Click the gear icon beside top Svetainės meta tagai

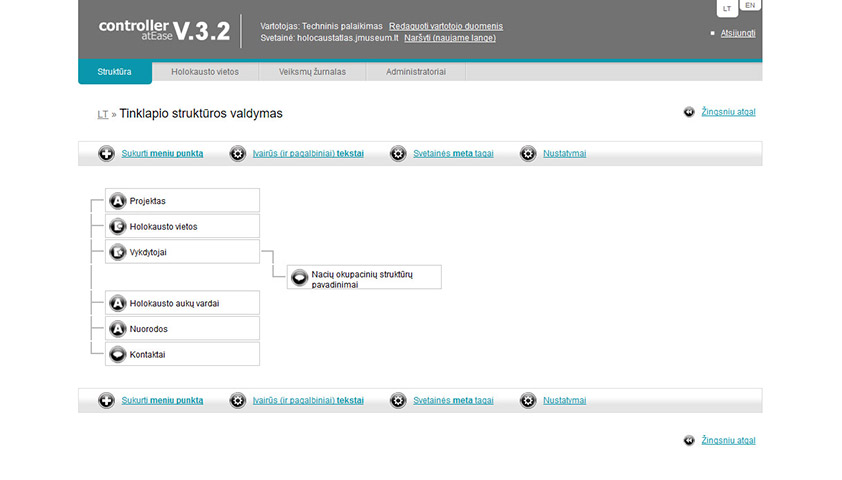tap(398, 154)
